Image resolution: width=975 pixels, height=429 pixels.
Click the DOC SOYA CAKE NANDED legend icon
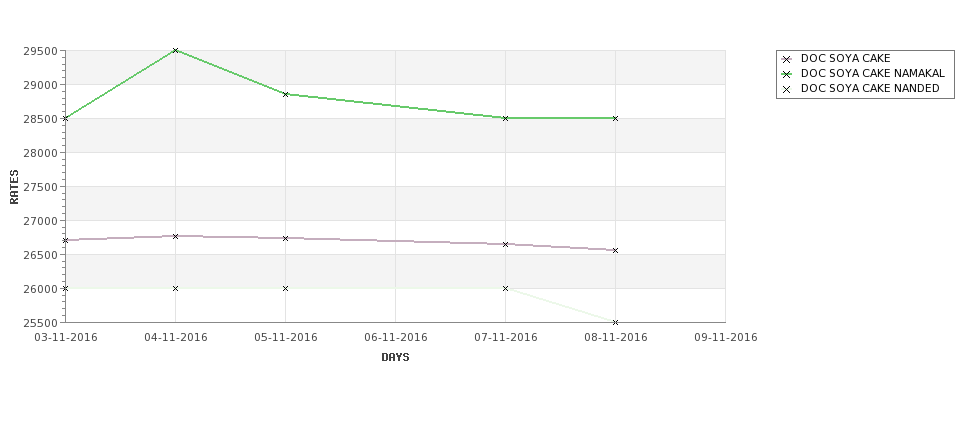787,89
